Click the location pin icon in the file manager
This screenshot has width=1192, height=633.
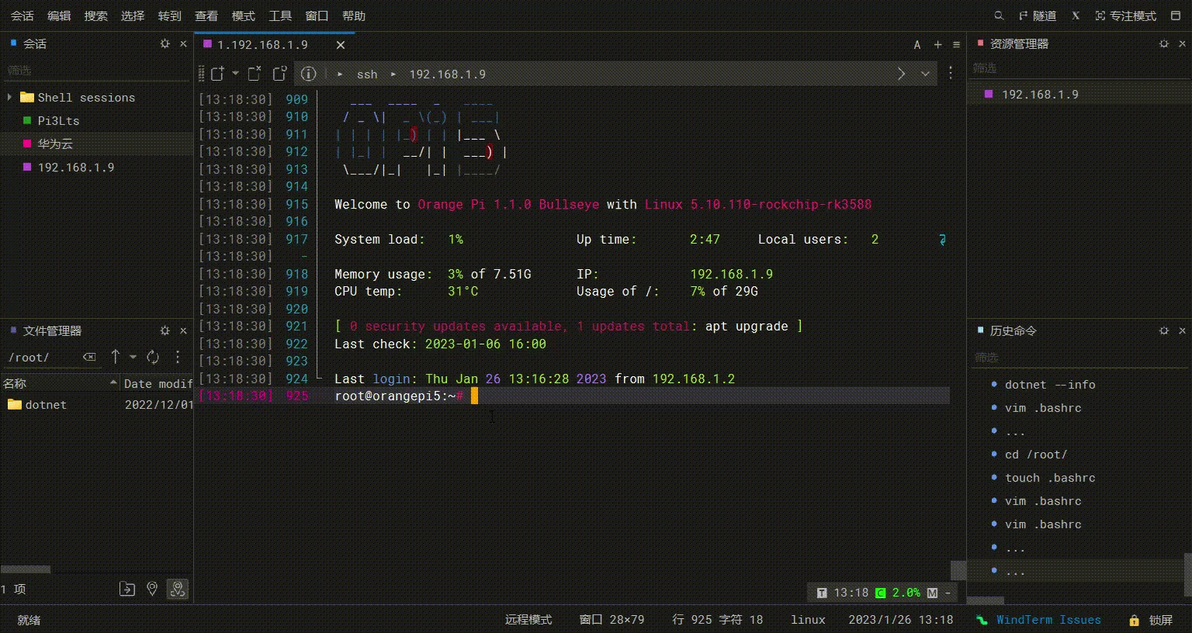pyautogui.click(x=152, y=589)
